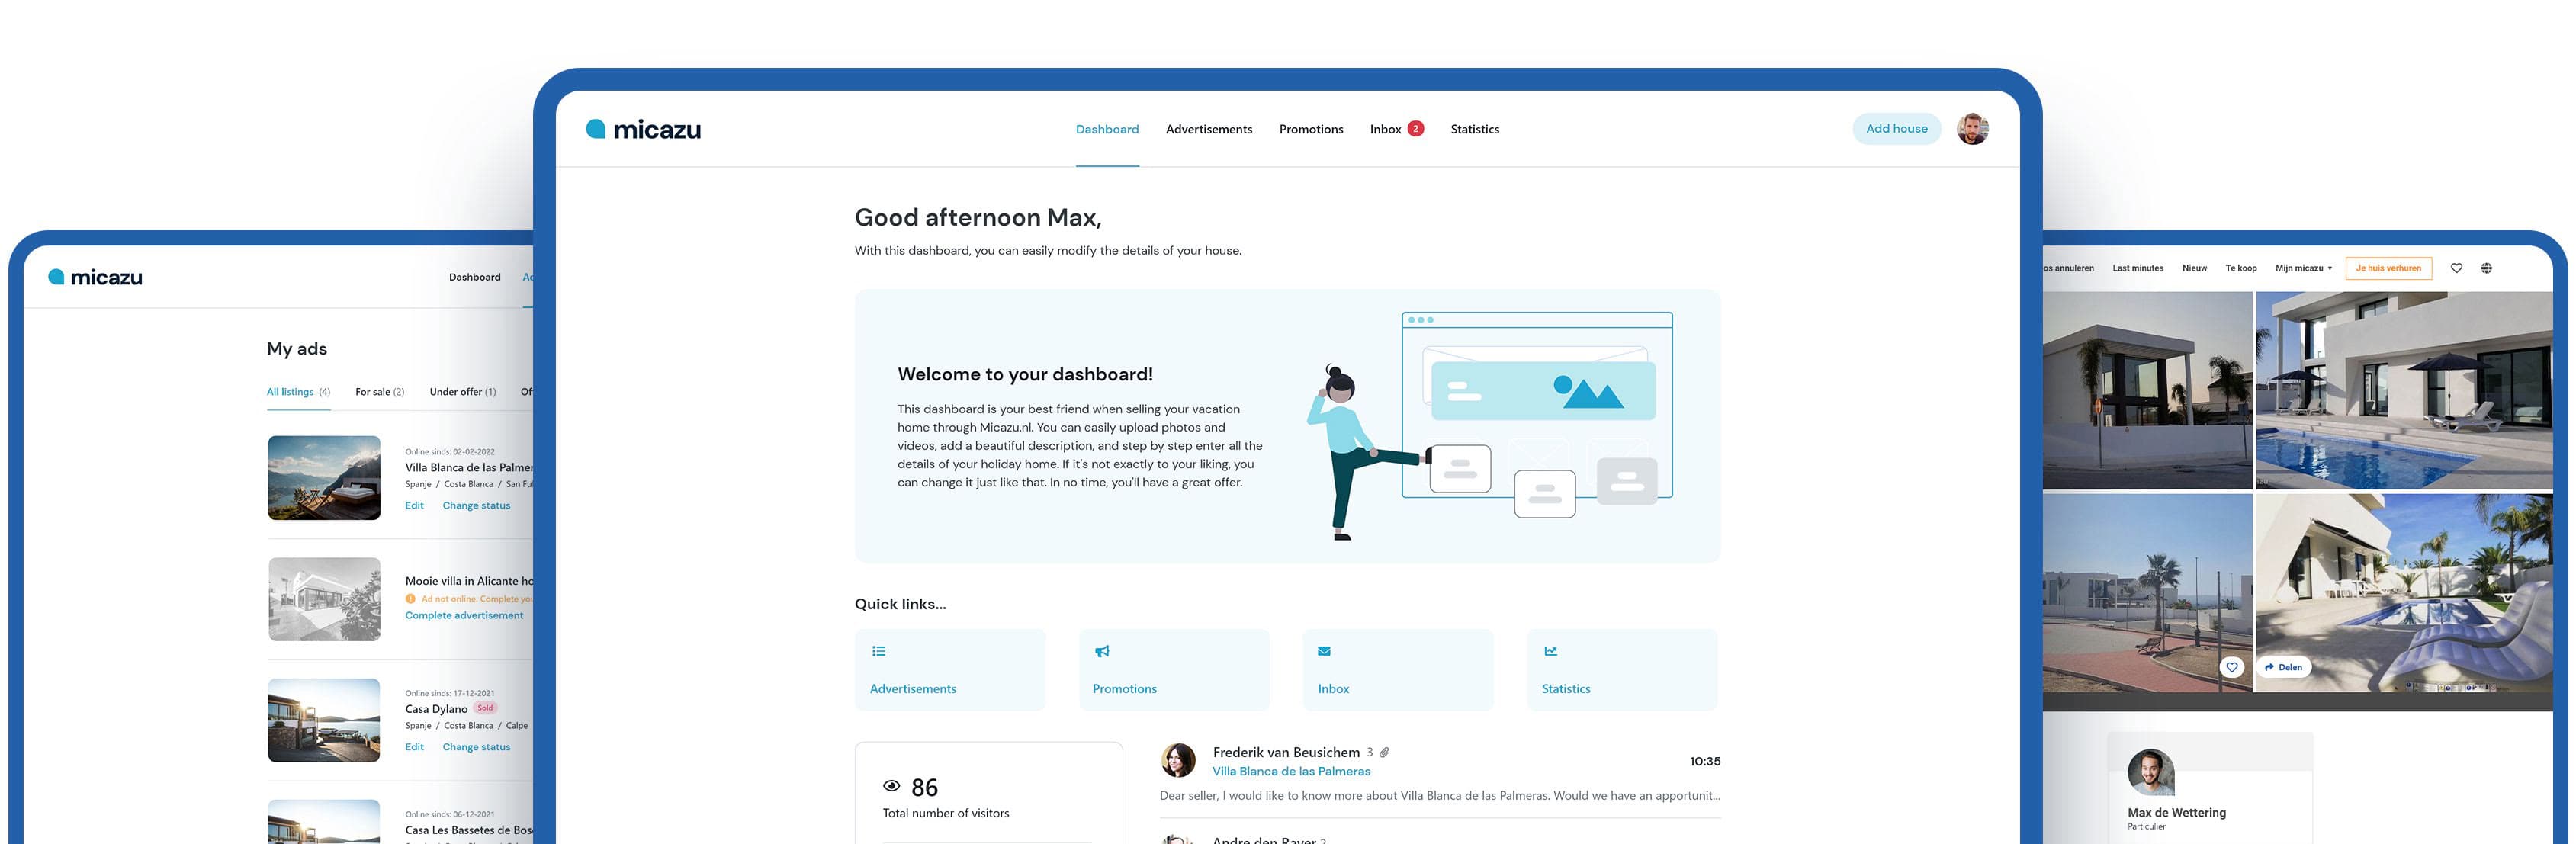2576x844 pixels.
Task: Click Dashboard in the My ads window navigation
Action: tap(474, 277)
